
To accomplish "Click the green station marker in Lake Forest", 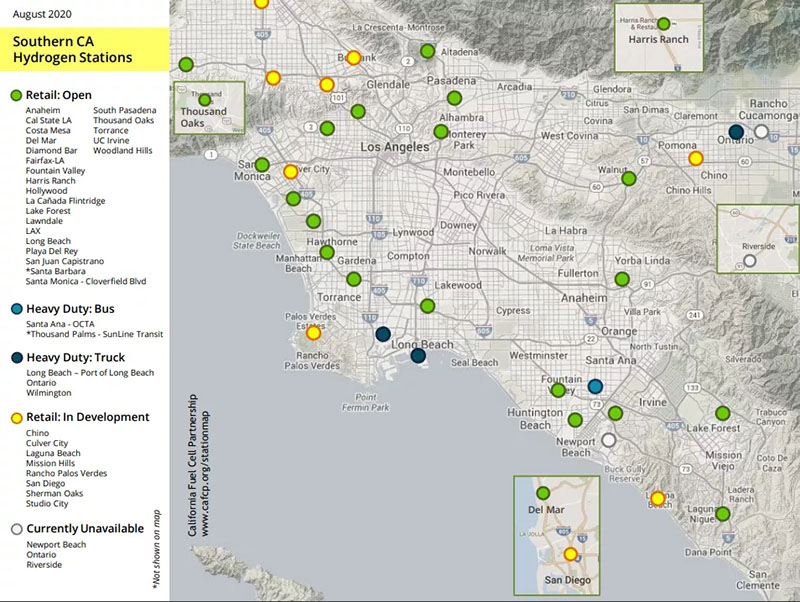I will tap(723, 413).
